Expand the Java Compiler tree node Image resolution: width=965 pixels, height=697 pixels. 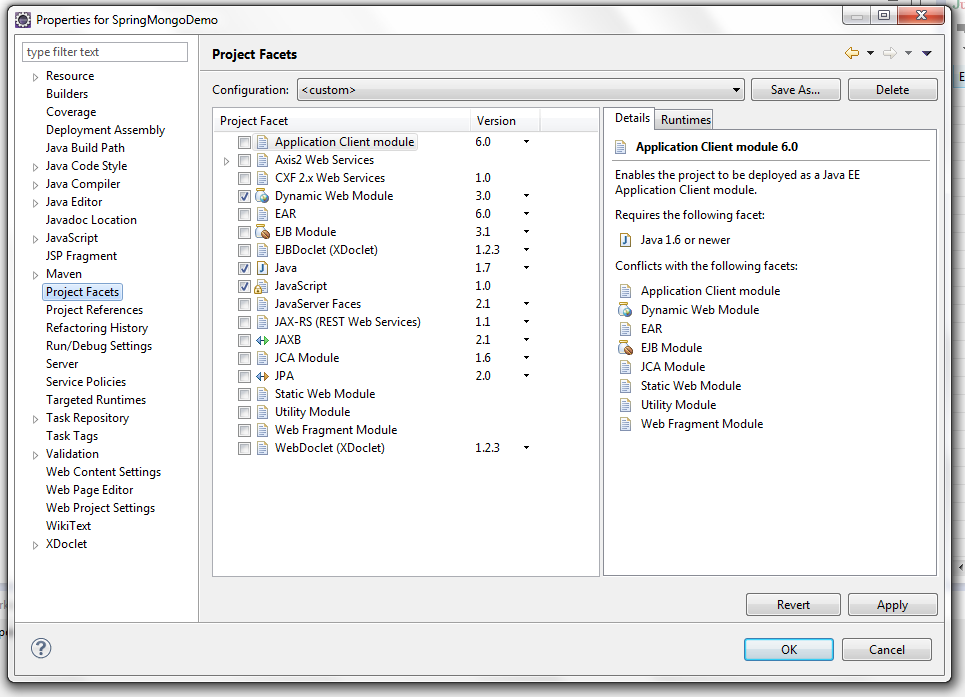click(36, 185)
